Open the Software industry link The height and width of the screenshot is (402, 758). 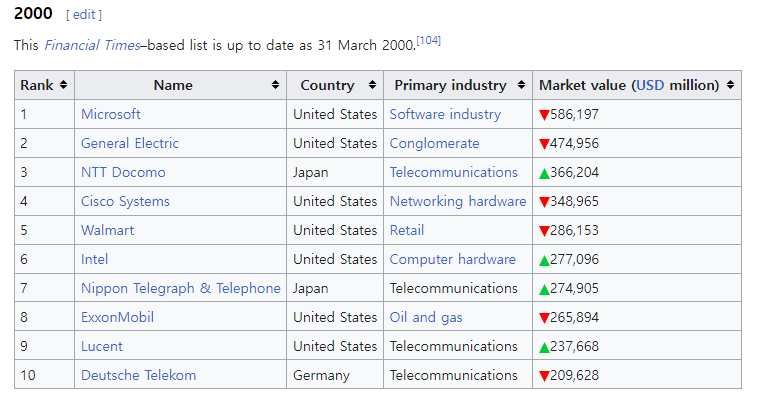(445, 115)
